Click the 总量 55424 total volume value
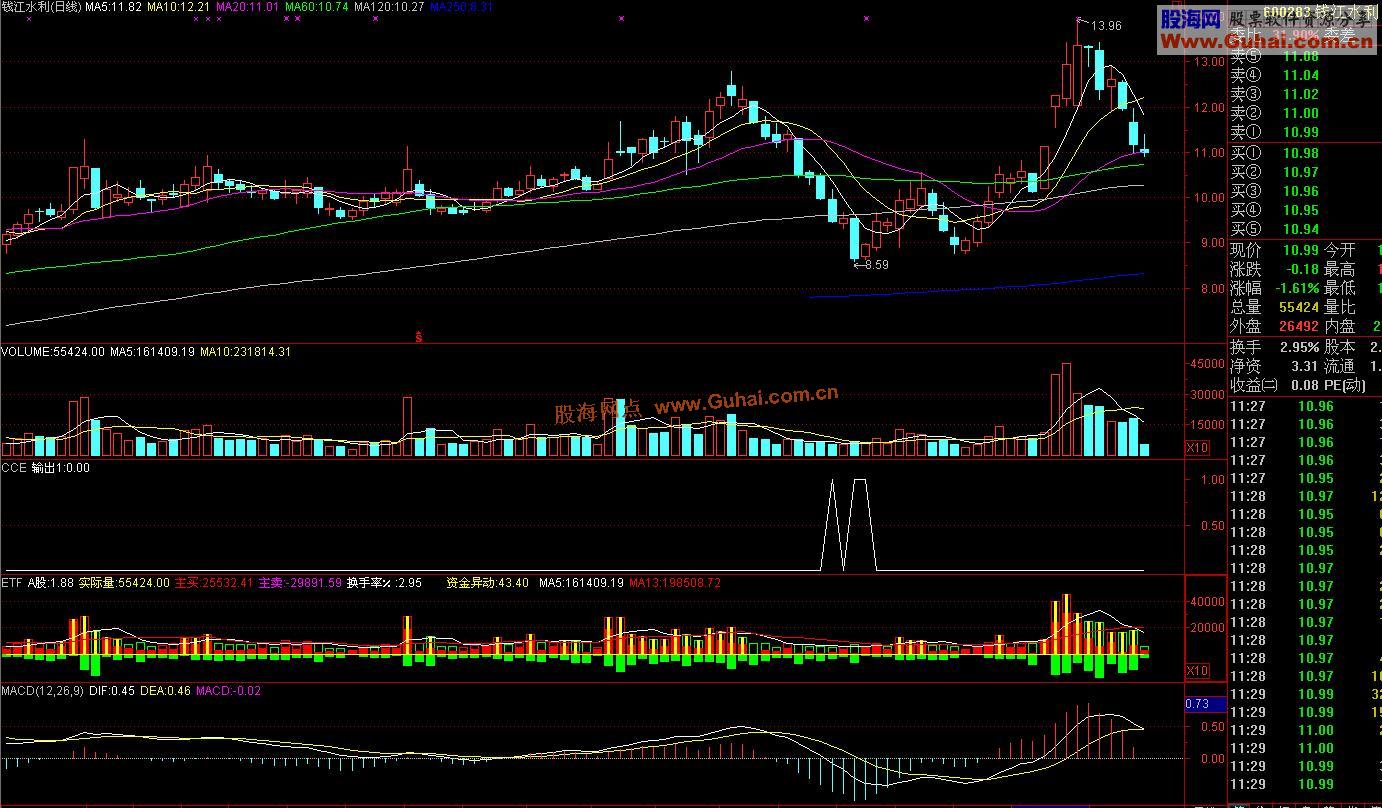Viewport: 1382px width, 808px height. [1297, 307]
